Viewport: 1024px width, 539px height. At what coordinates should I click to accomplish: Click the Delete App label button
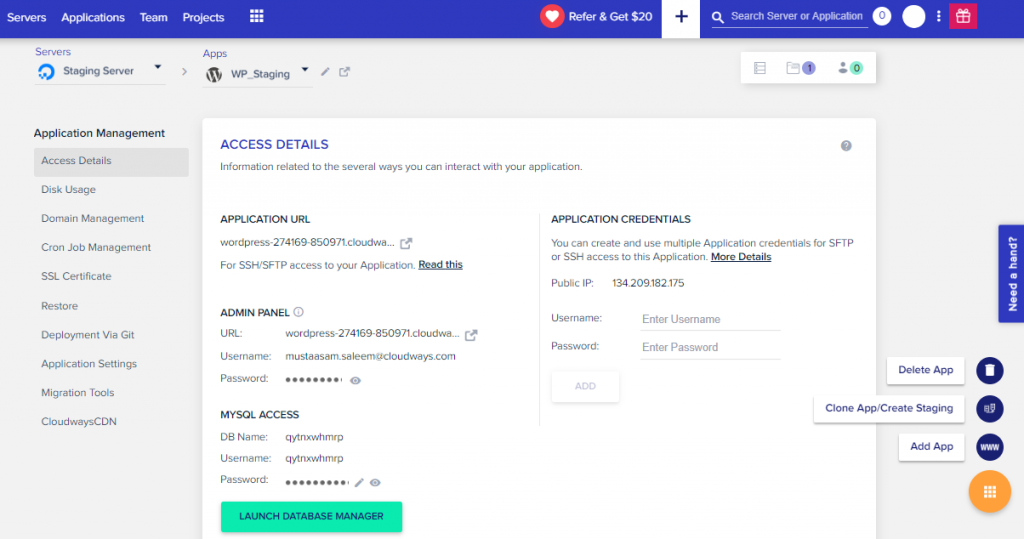coord(925,370)
